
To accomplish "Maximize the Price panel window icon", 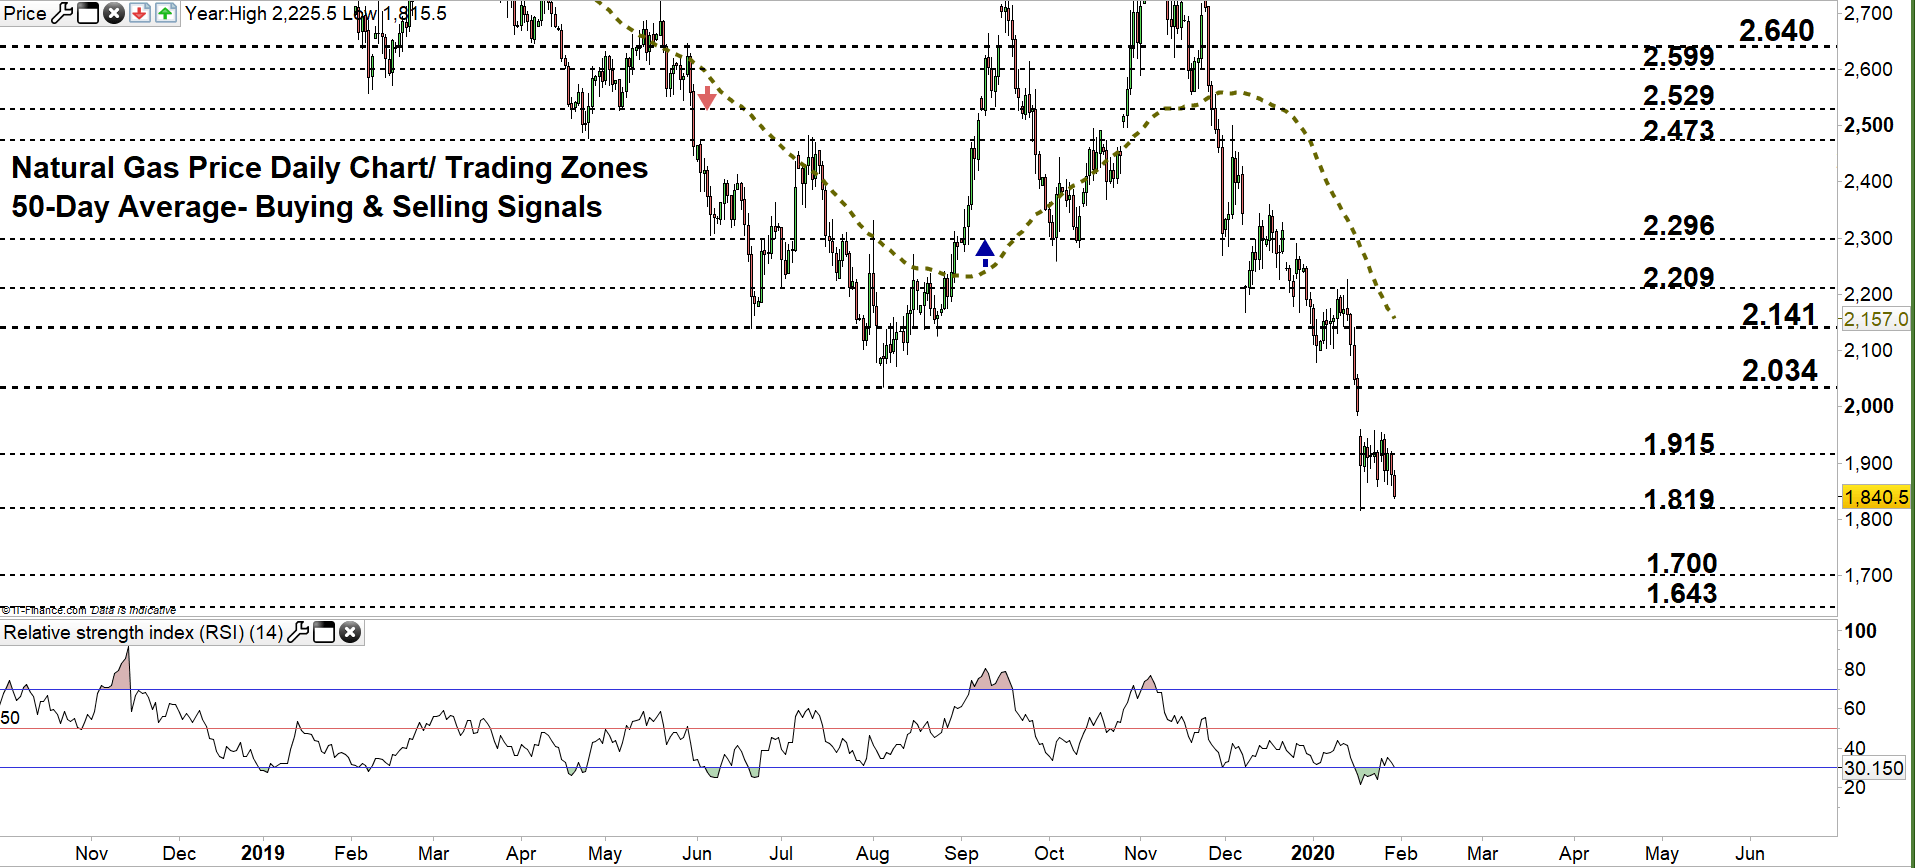I will coord(88,13).
